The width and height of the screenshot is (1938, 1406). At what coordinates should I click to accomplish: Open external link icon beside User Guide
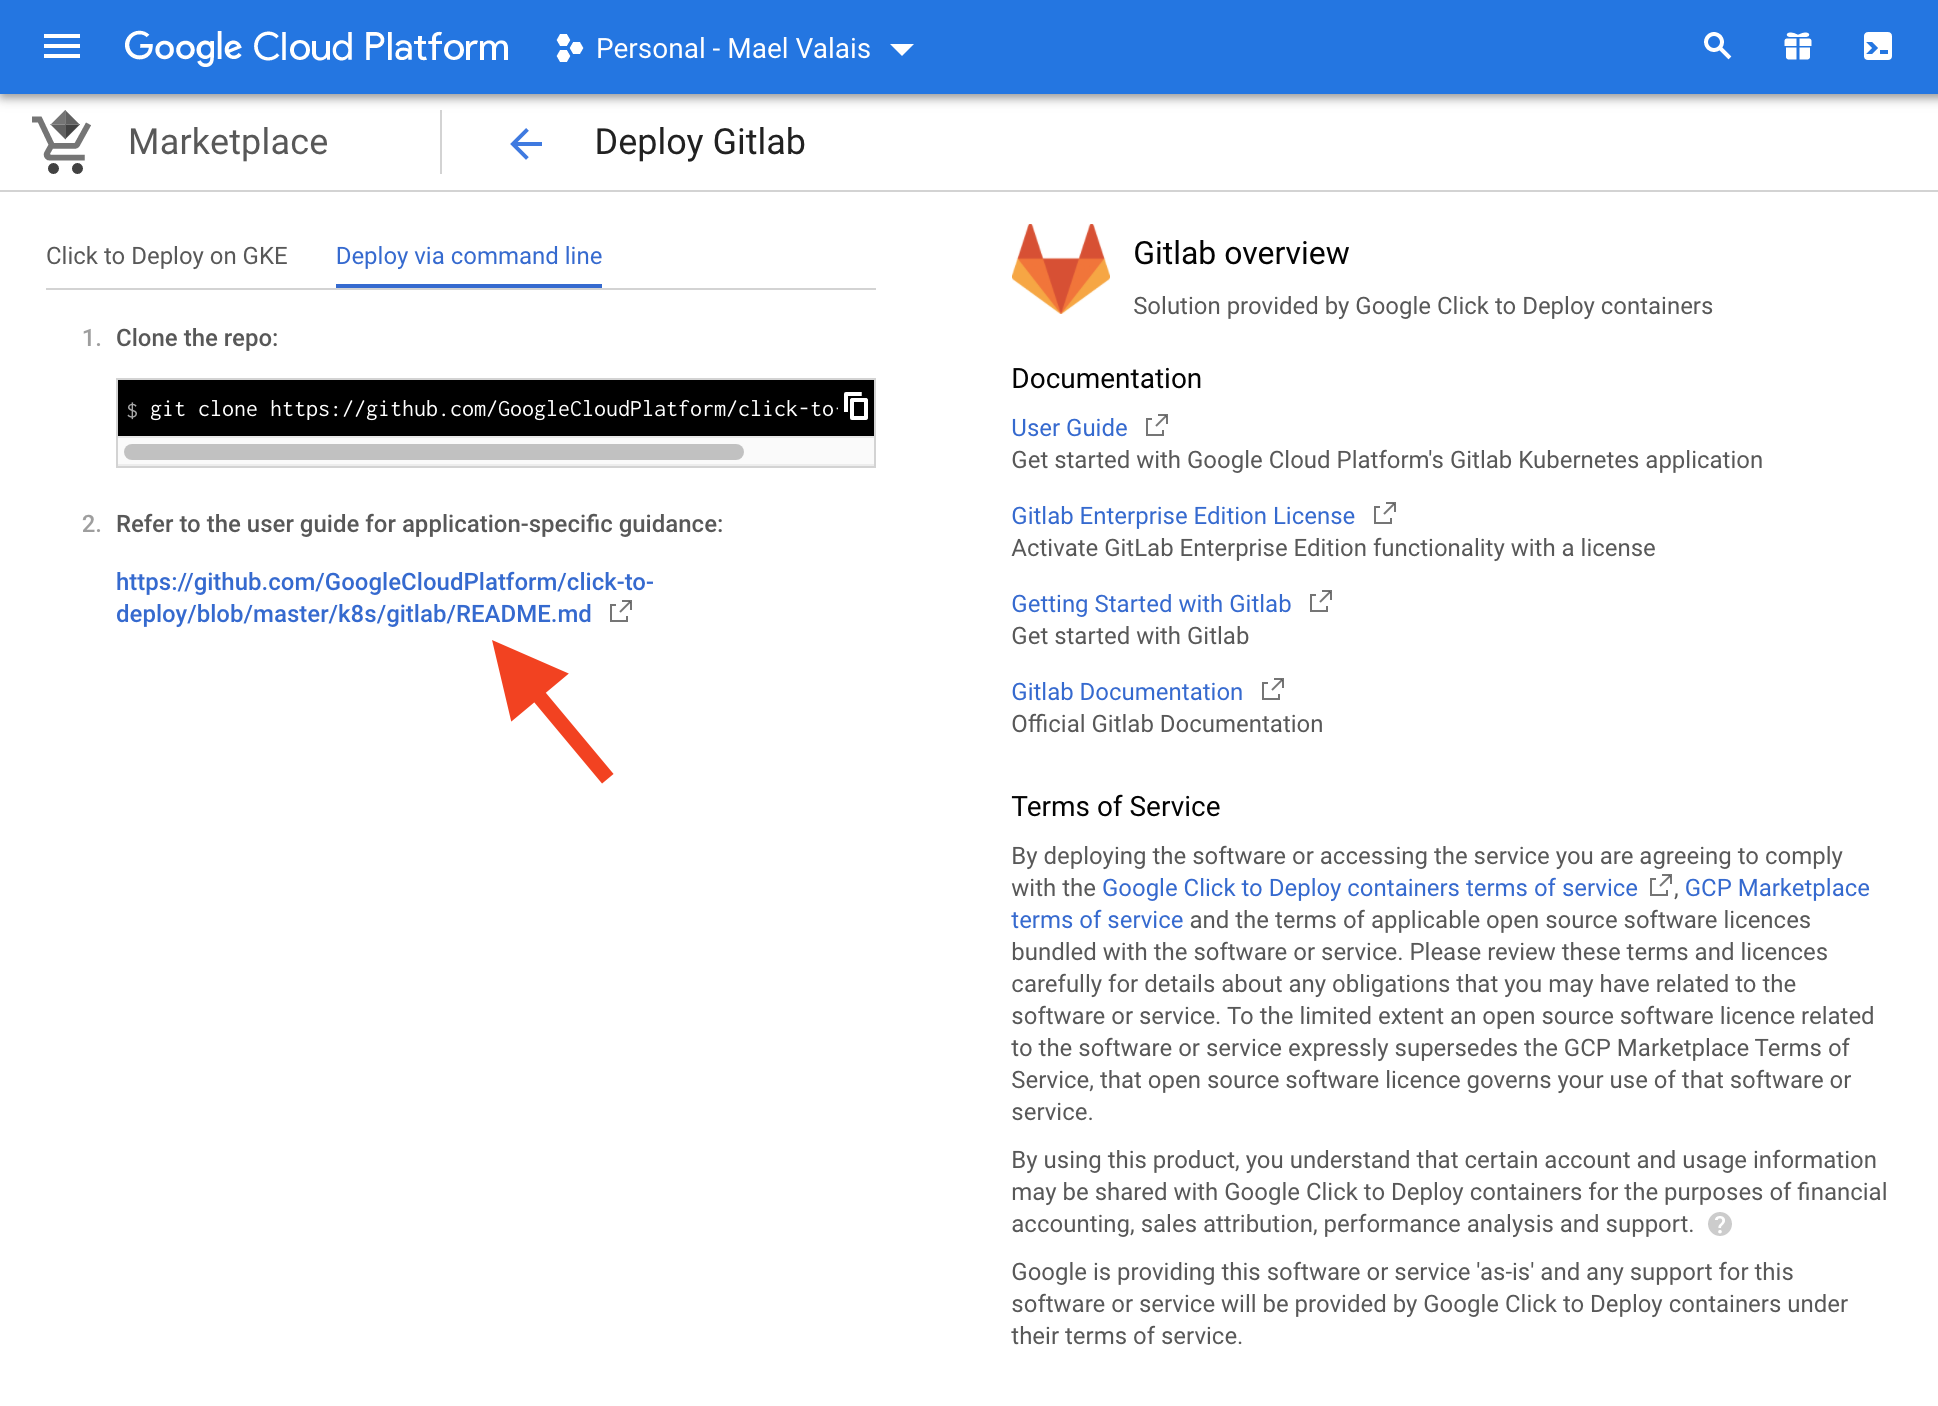coord(1156,426)
